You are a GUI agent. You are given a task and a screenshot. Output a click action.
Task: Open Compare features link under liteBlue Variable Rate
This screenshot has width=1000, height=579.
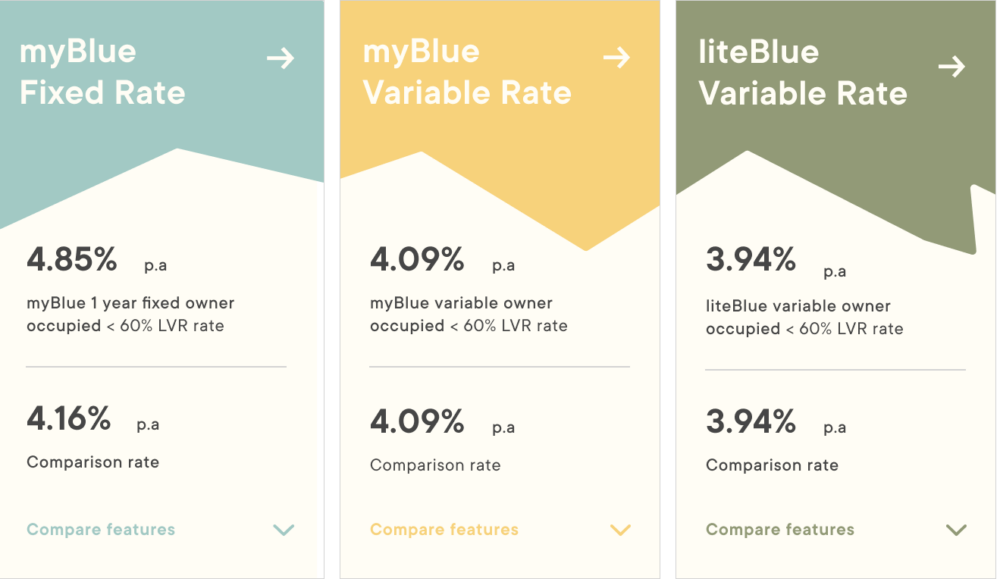[x=780, y=529]
